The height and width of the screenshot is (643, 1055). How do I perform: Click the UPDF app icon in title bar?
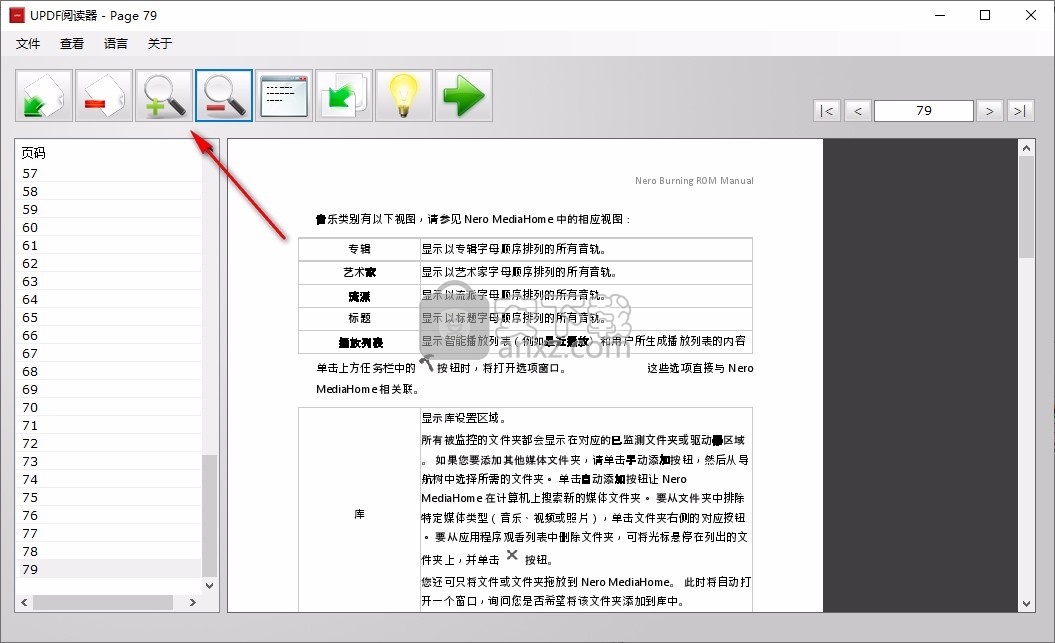pos(17,15)
